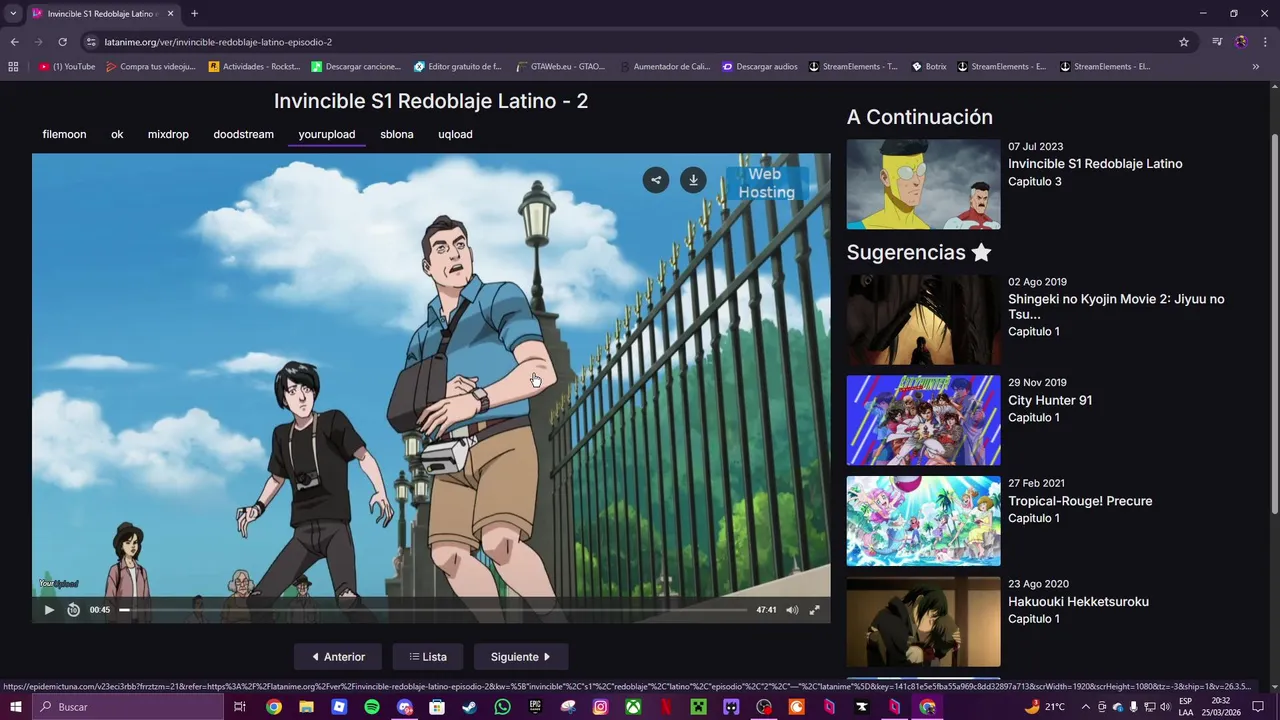The height and width of the screenshot is (720, 1280).
Task: Open the notifications center icon
Action: point(1258,707)
